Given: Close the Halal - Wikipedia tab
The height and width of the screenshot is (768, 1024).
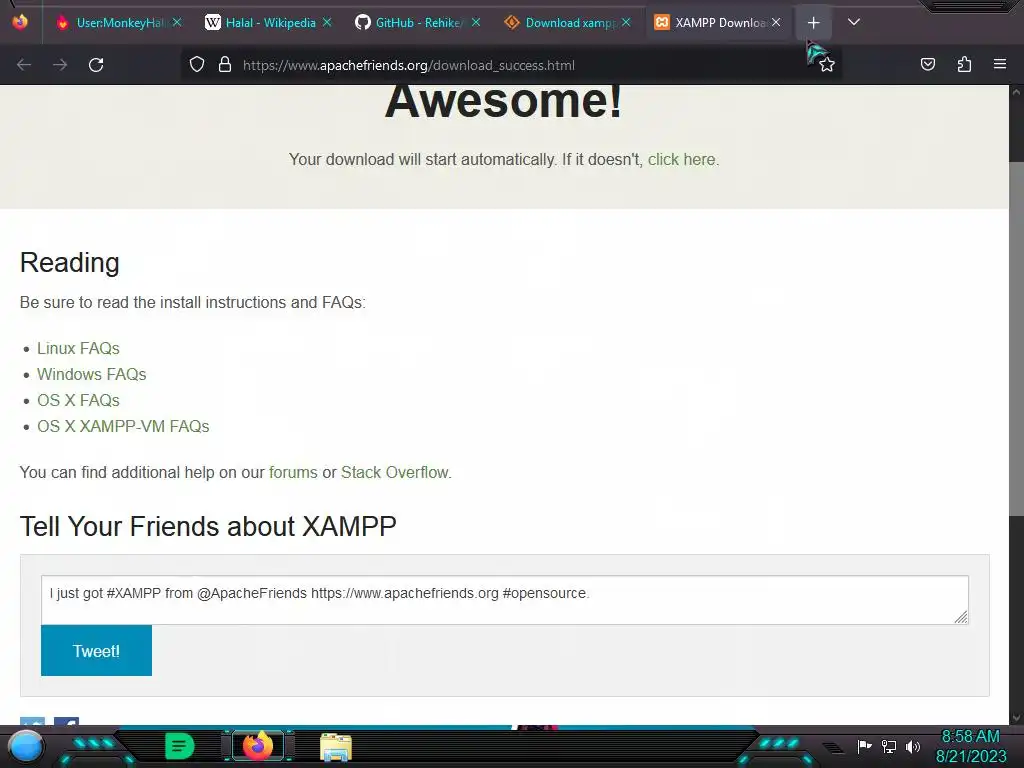Looking at the screenshot, I should 327,22.
